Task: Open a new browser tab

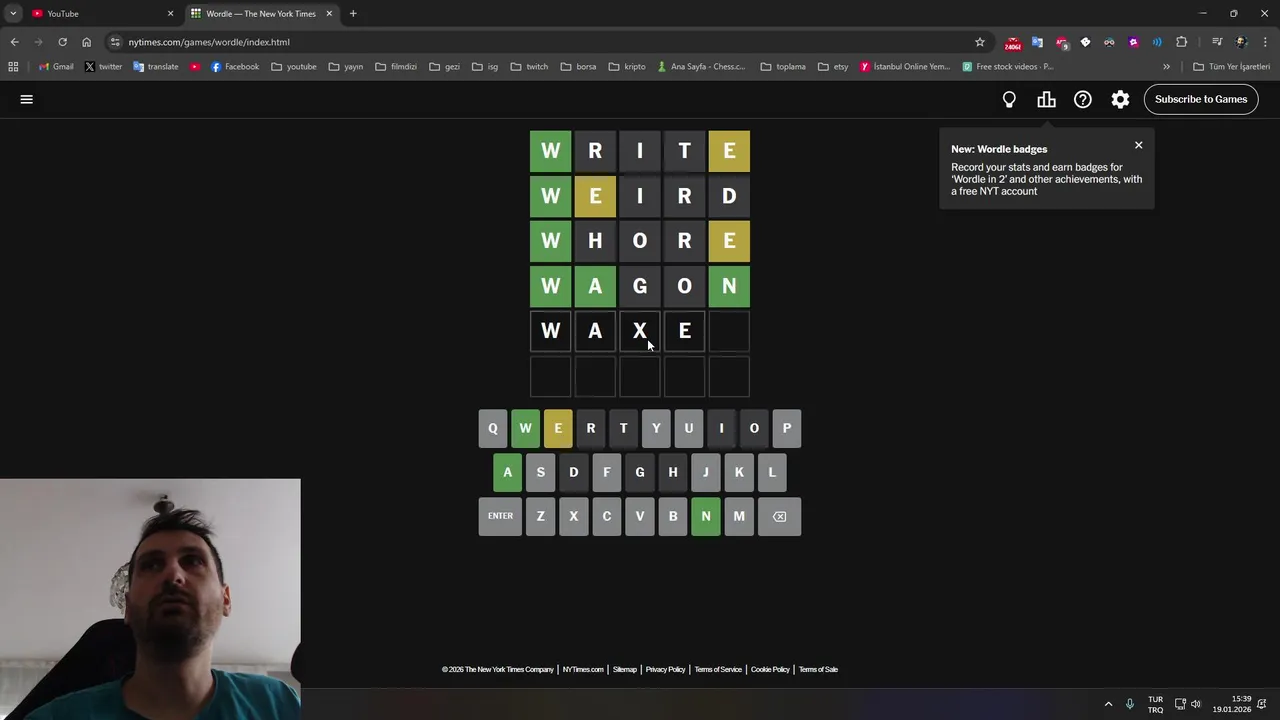Action: point(353,13)
